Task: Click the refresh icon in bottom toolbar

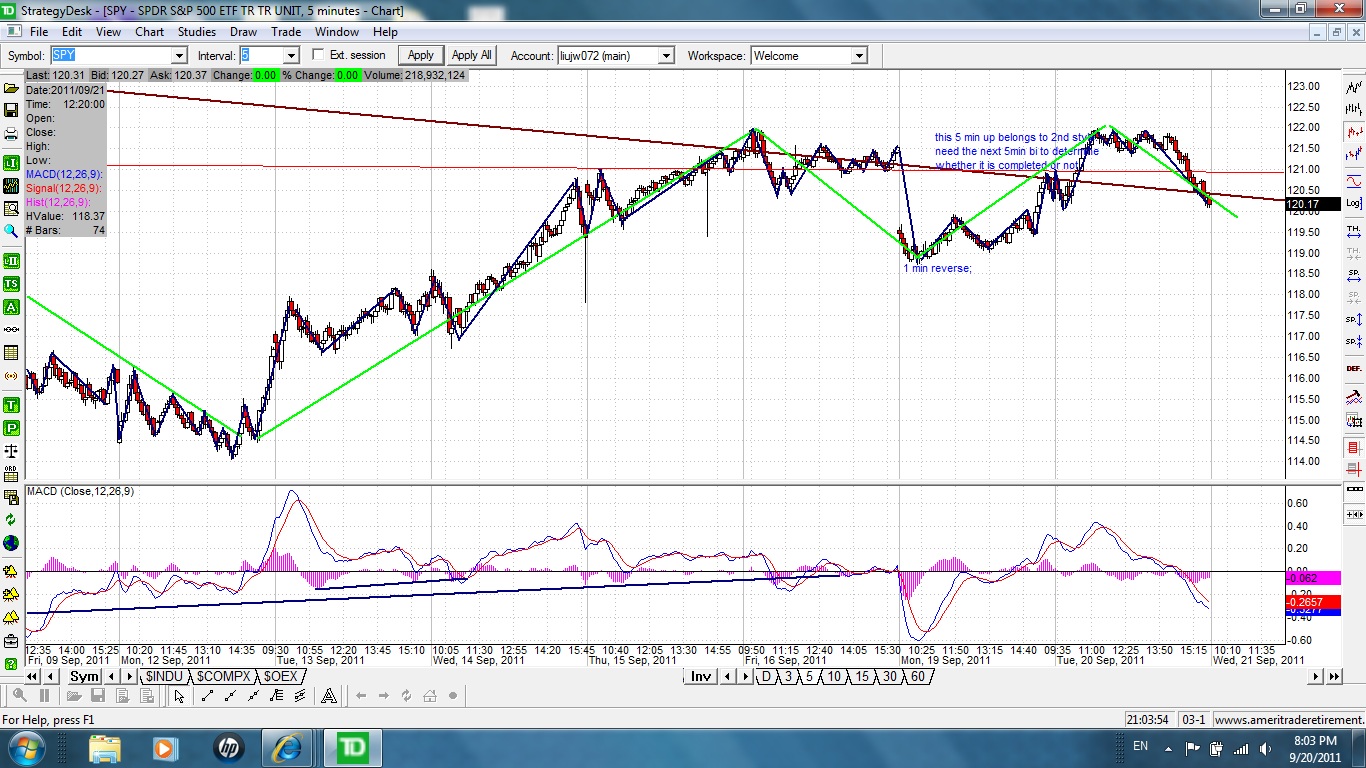Action: tap(406, 696)
